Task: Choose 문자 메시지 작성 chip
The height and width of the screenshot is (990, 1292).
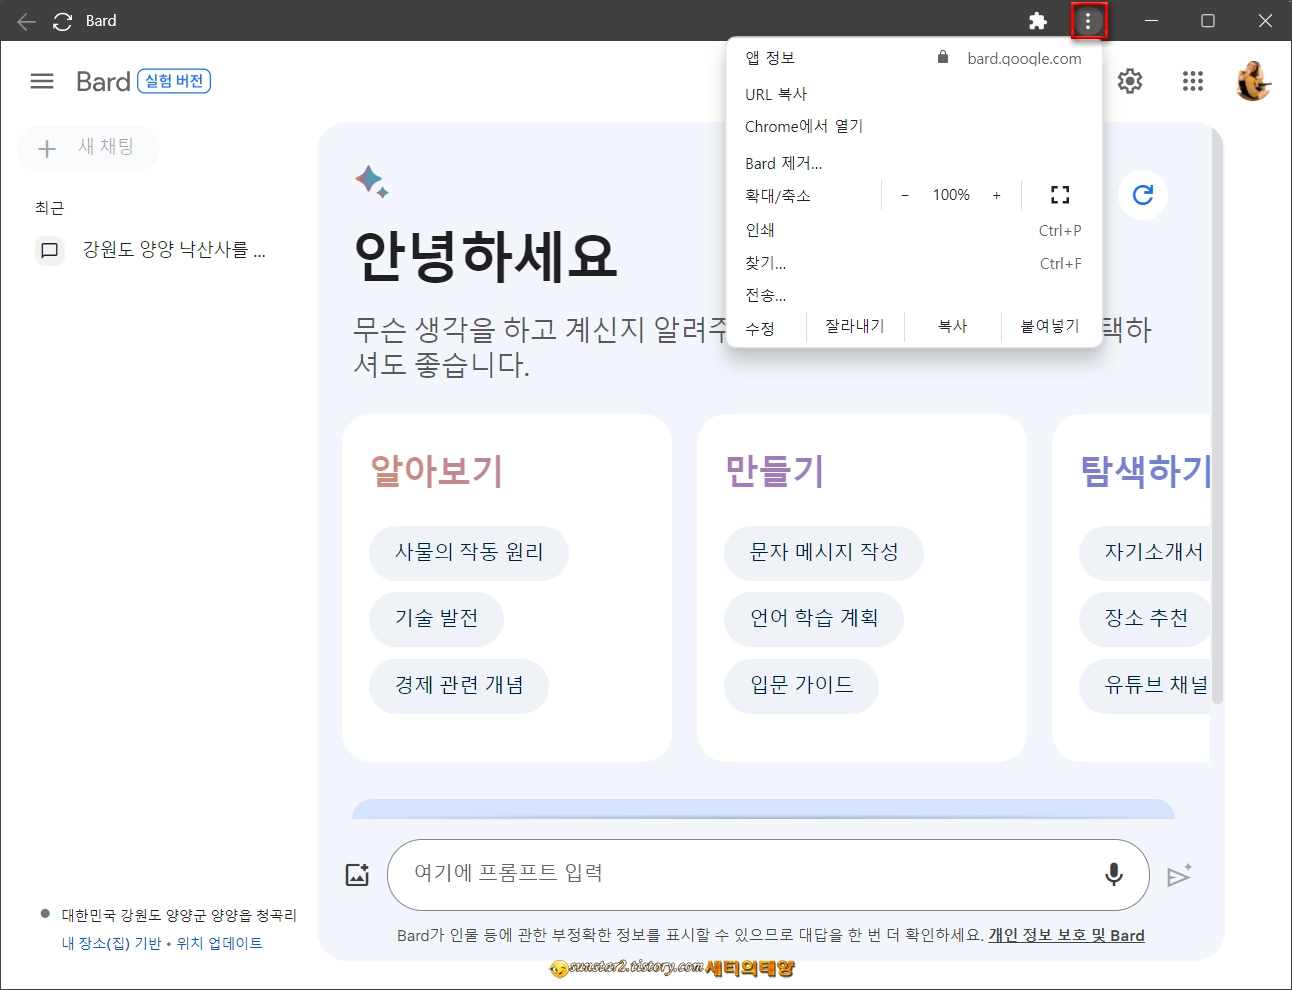Action: (x=824, y=553)
